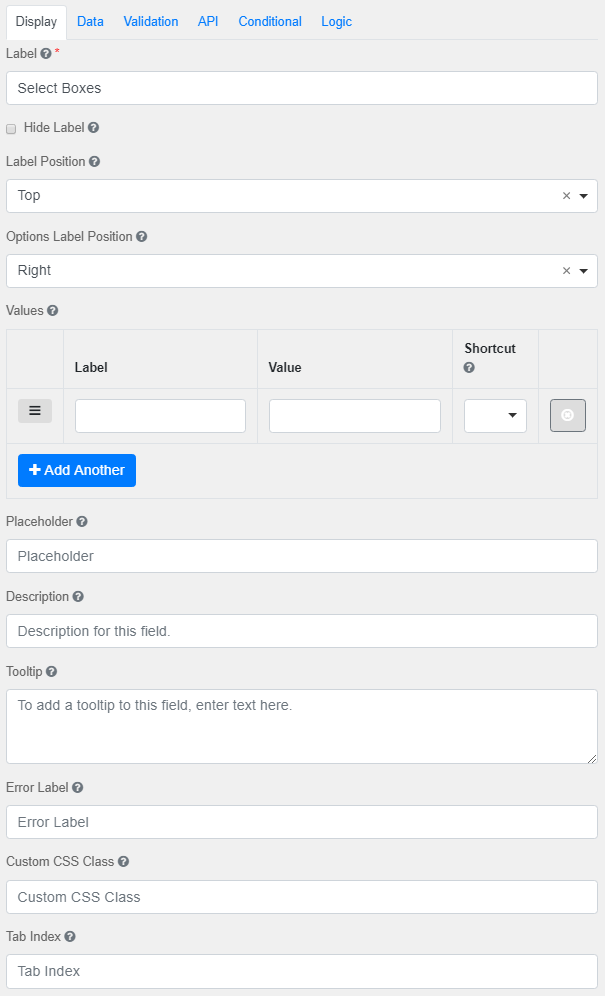605x996 pixels.
Task: Click the Description help icon
Action: pyautogui.click(x=80, y=596)
